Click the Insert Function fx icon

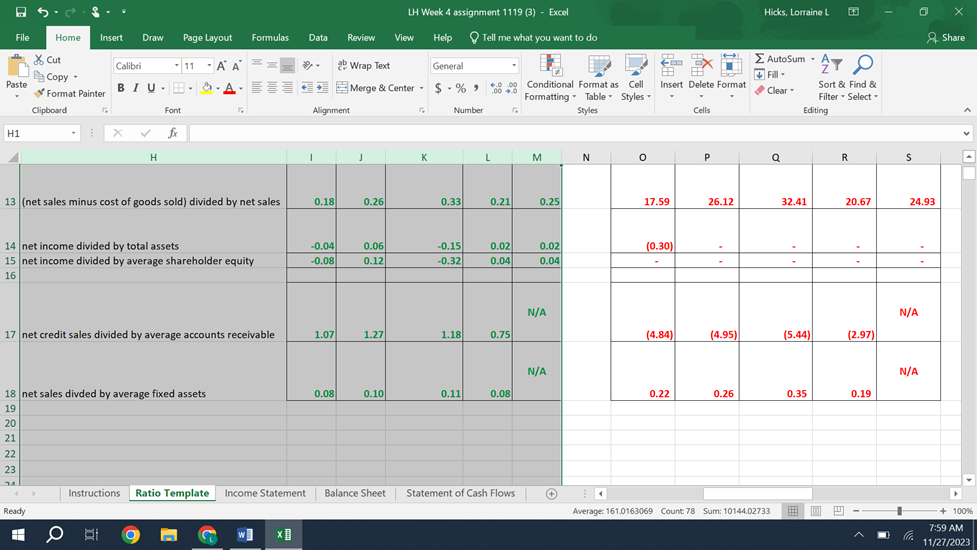(x=173, y=133)
